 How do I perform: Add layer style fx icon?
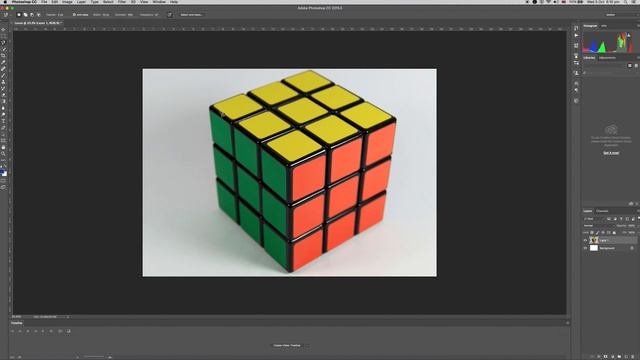[599, 356]
